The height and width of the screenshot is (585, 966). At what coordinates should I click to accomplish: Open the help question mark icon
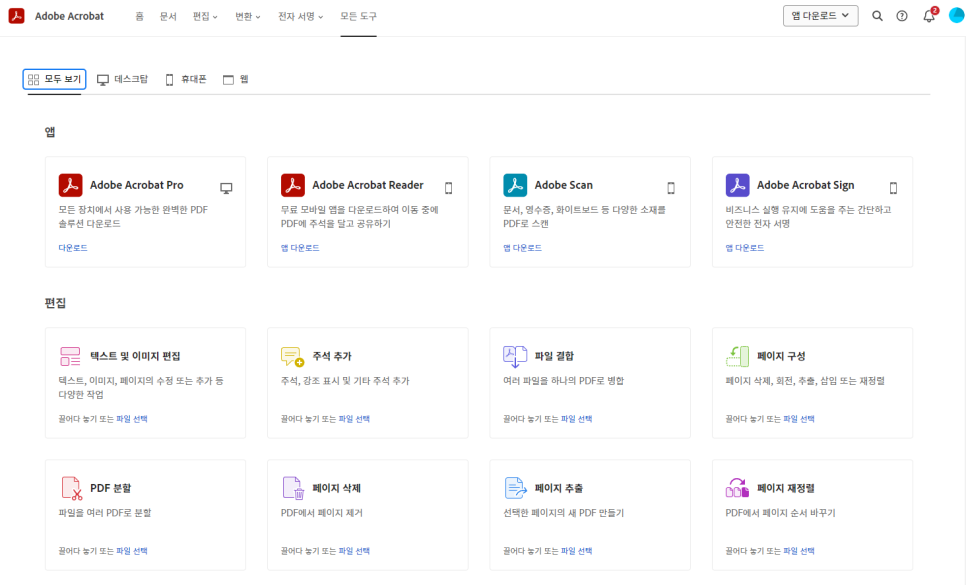902,16
